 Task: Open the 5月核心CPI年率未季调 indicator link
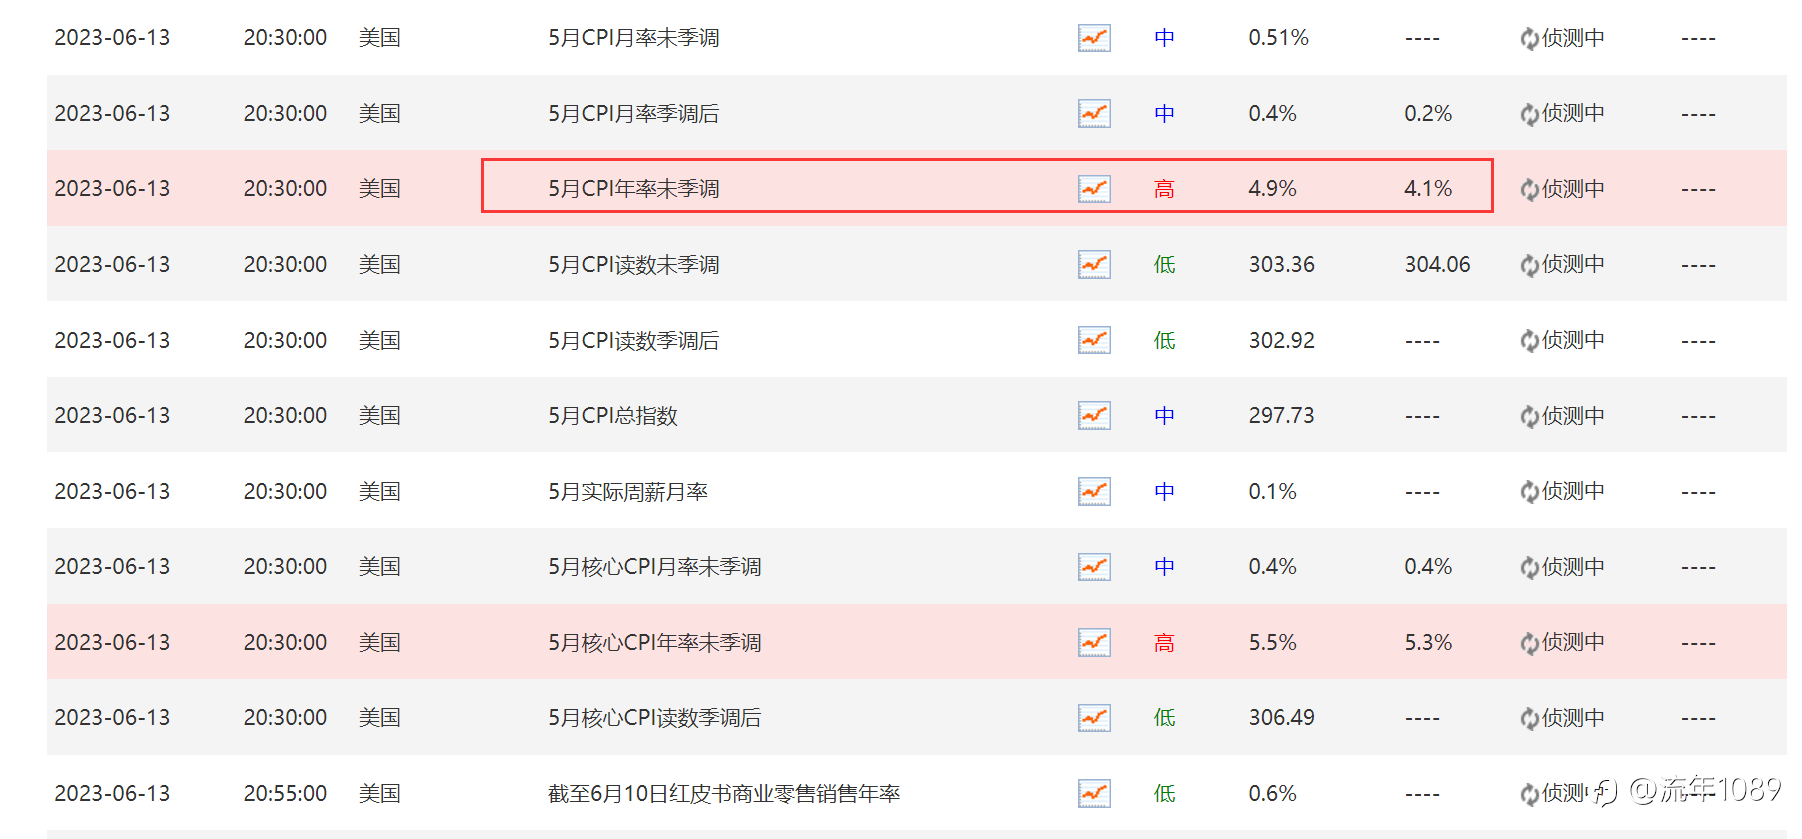[x=654, y=642]
